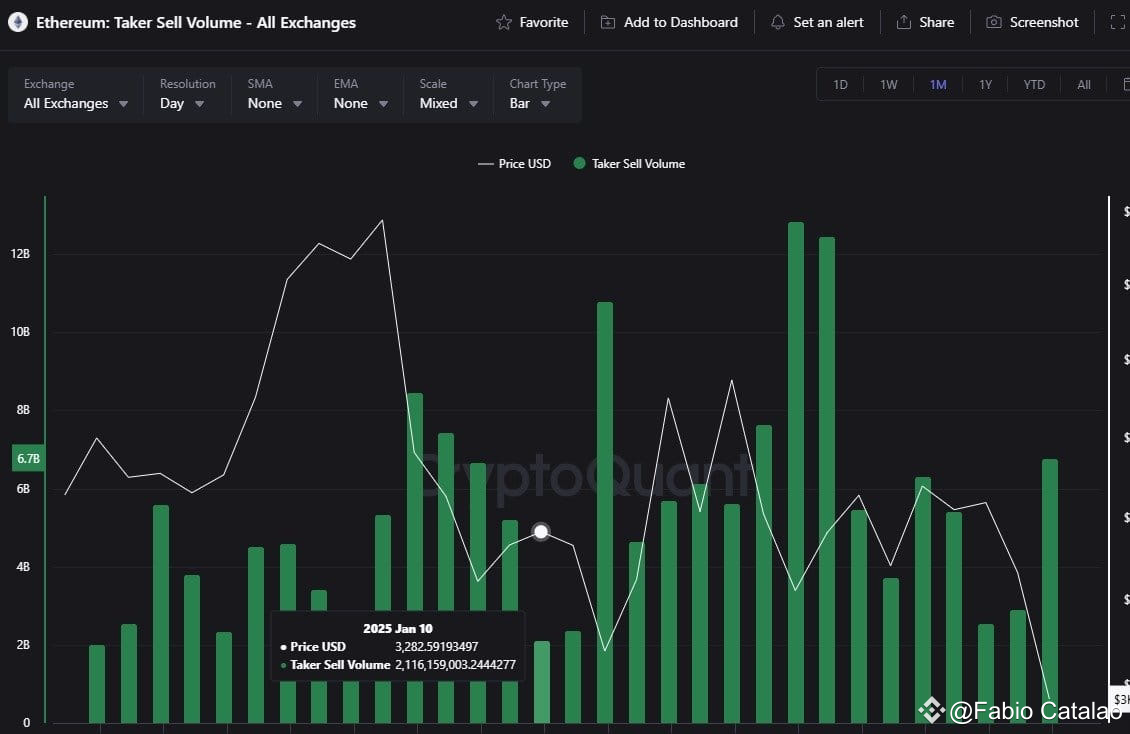Click the highlighted Jan 10 price marker
This screenshot has width=1130, height=734.
541,532
